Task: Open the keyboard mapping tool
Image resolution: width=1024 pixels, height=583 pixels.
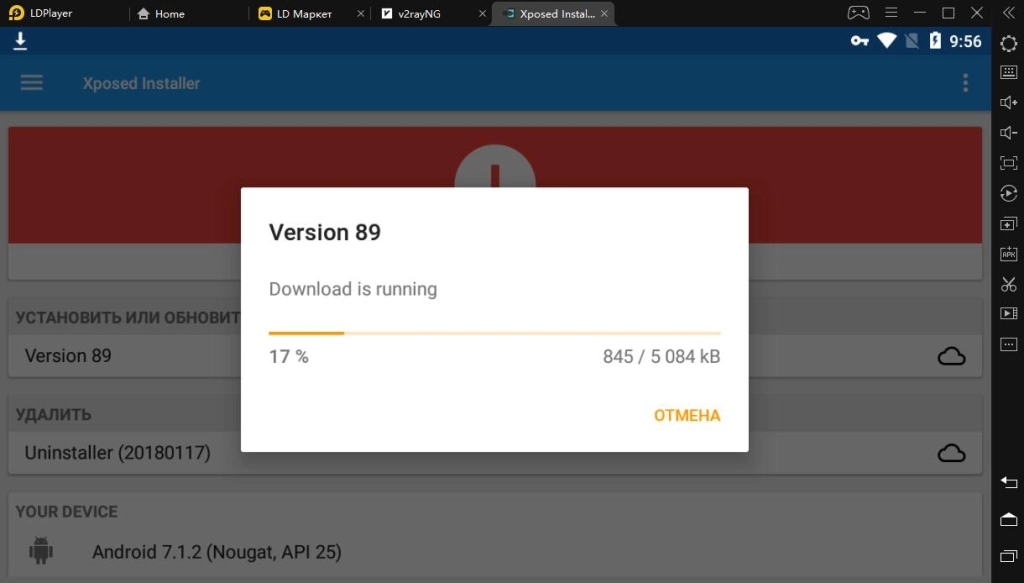Action: click(1008, 72)
